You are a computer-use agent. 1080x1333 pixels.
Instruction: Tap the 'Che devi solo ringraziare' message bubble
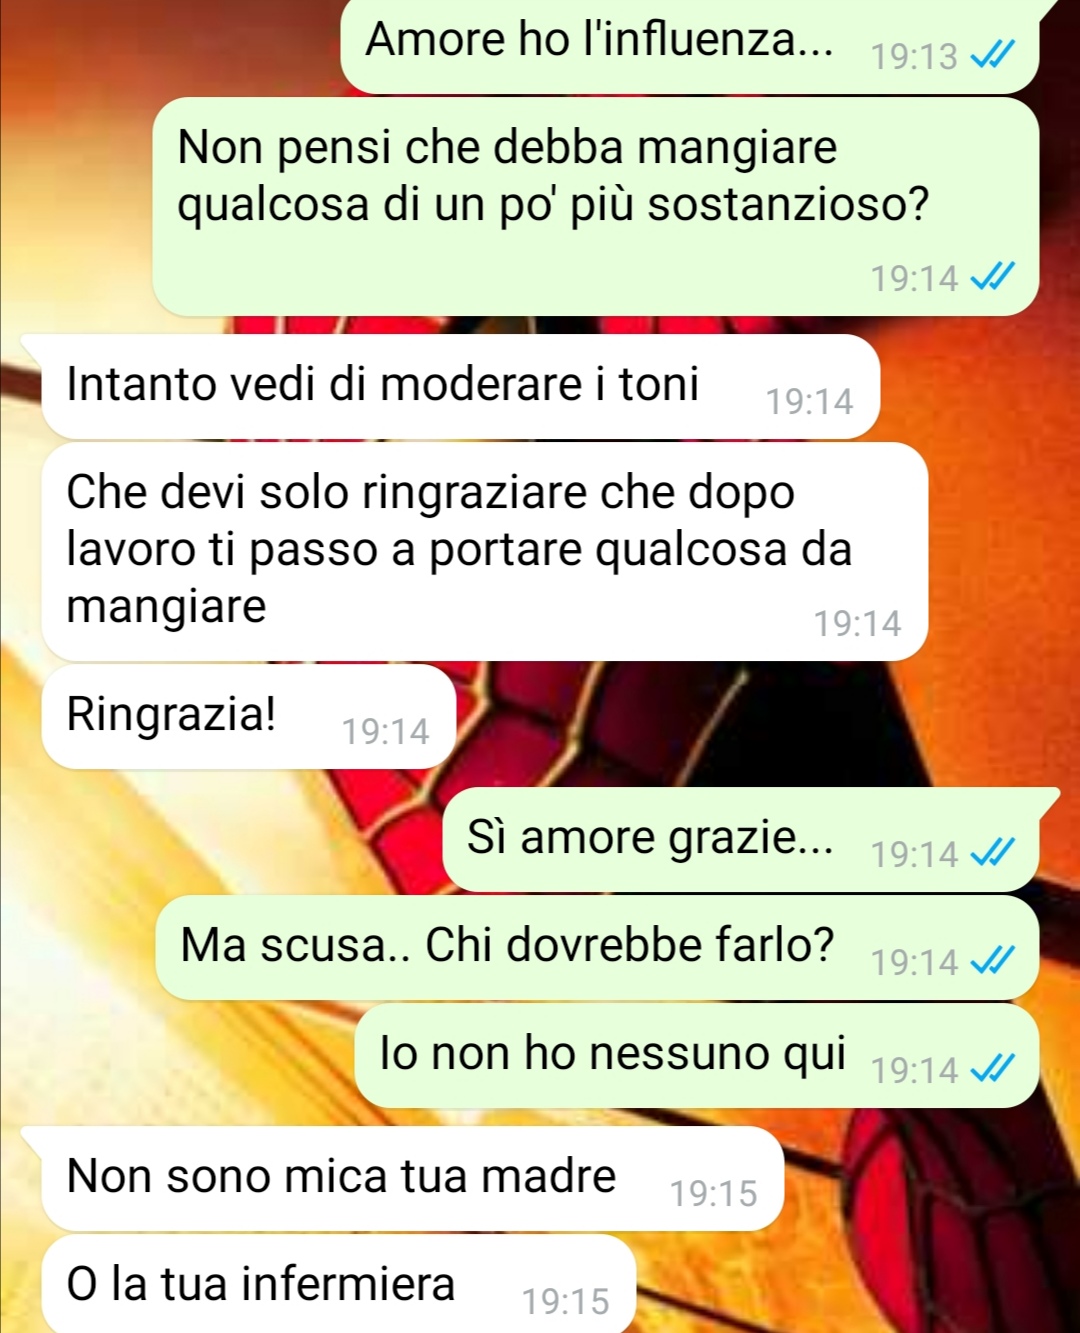click(x=485, y=551)
